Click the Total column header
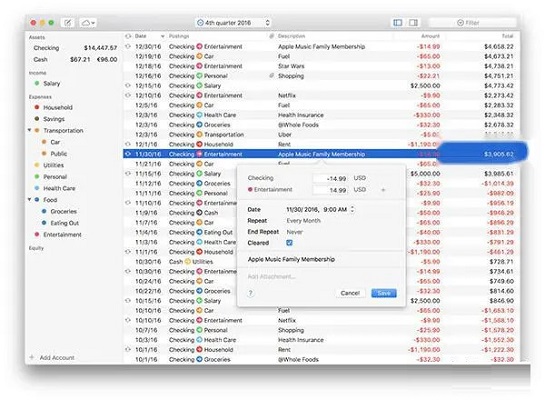Image resolution: width=545 pixels, height=400 pixels. point(507,36)
